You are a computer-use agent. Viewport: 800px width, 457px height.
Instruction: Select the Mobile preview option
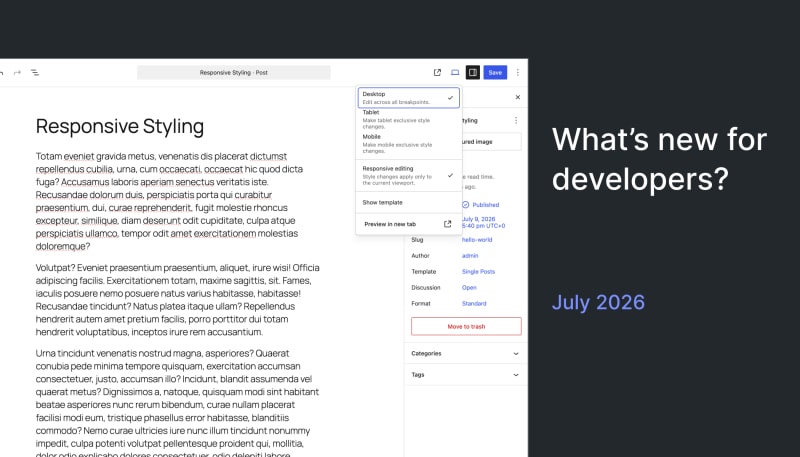(409, 144)
